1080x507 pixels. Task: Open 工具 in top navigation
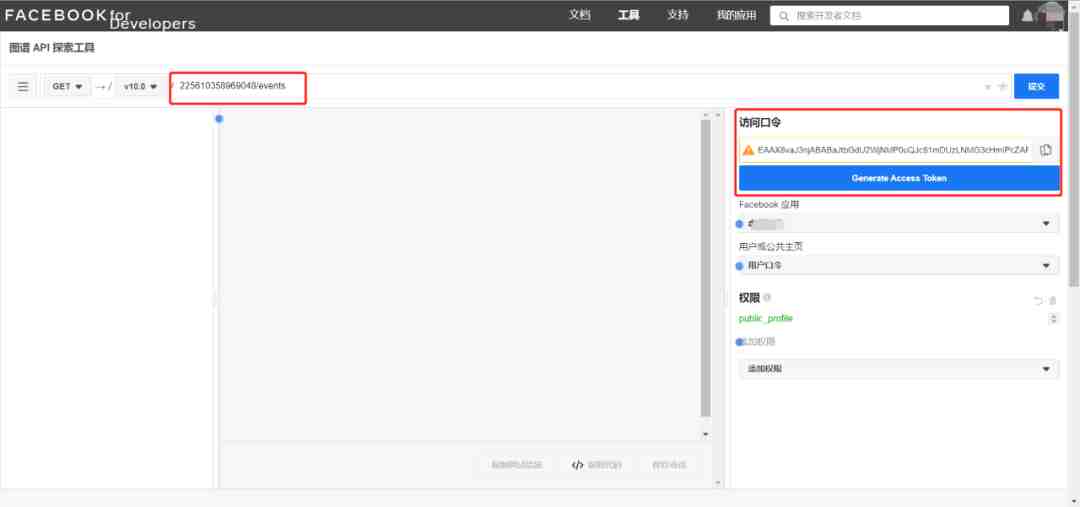[628, 15]
